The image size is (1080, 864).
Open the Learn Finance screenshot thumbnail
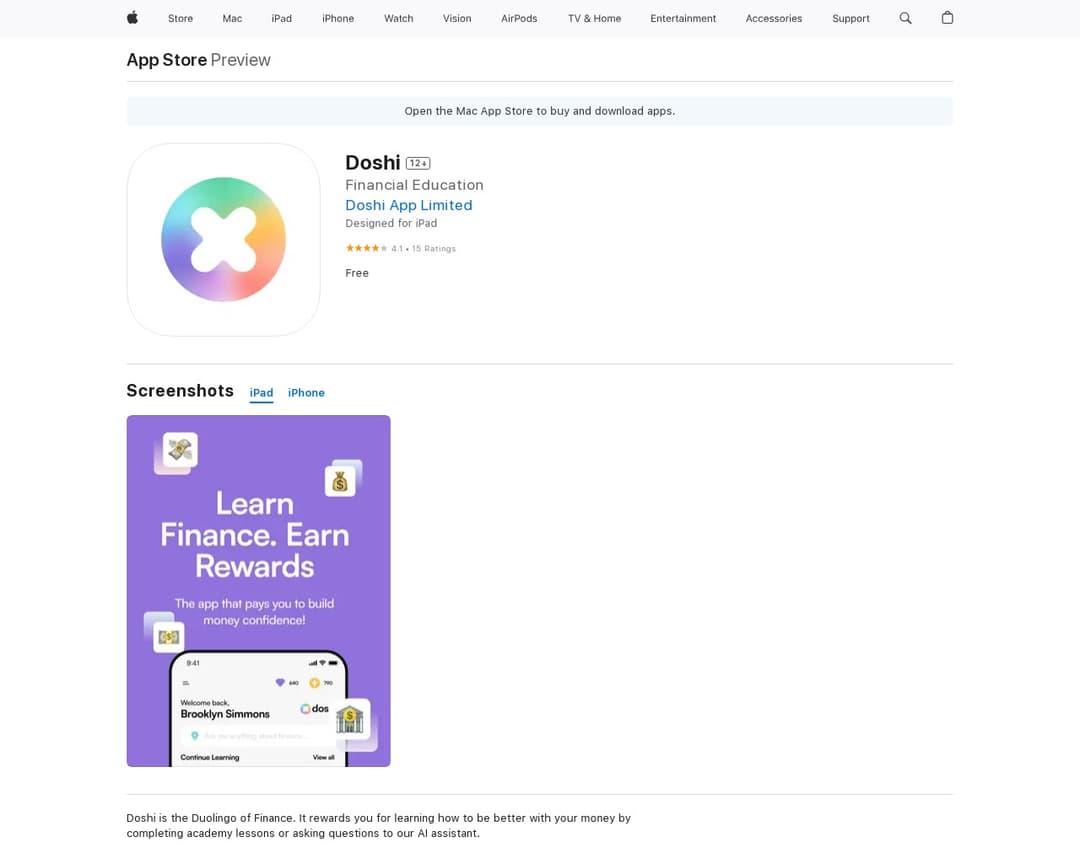tap(258, 590)
